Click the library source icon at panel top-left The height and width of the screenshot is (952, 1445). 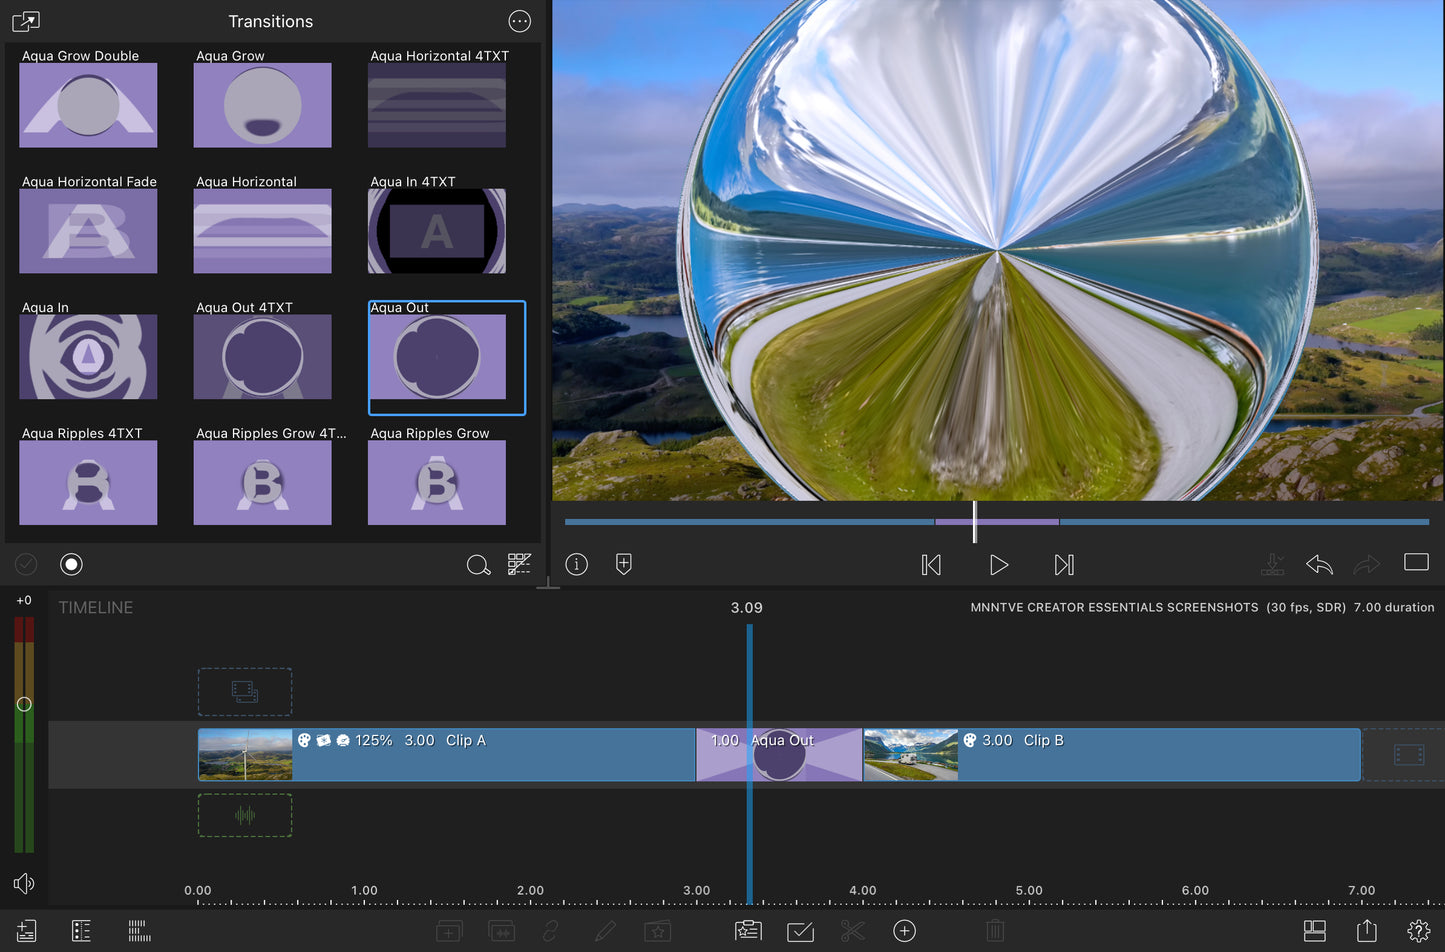(x=26, y=21)
